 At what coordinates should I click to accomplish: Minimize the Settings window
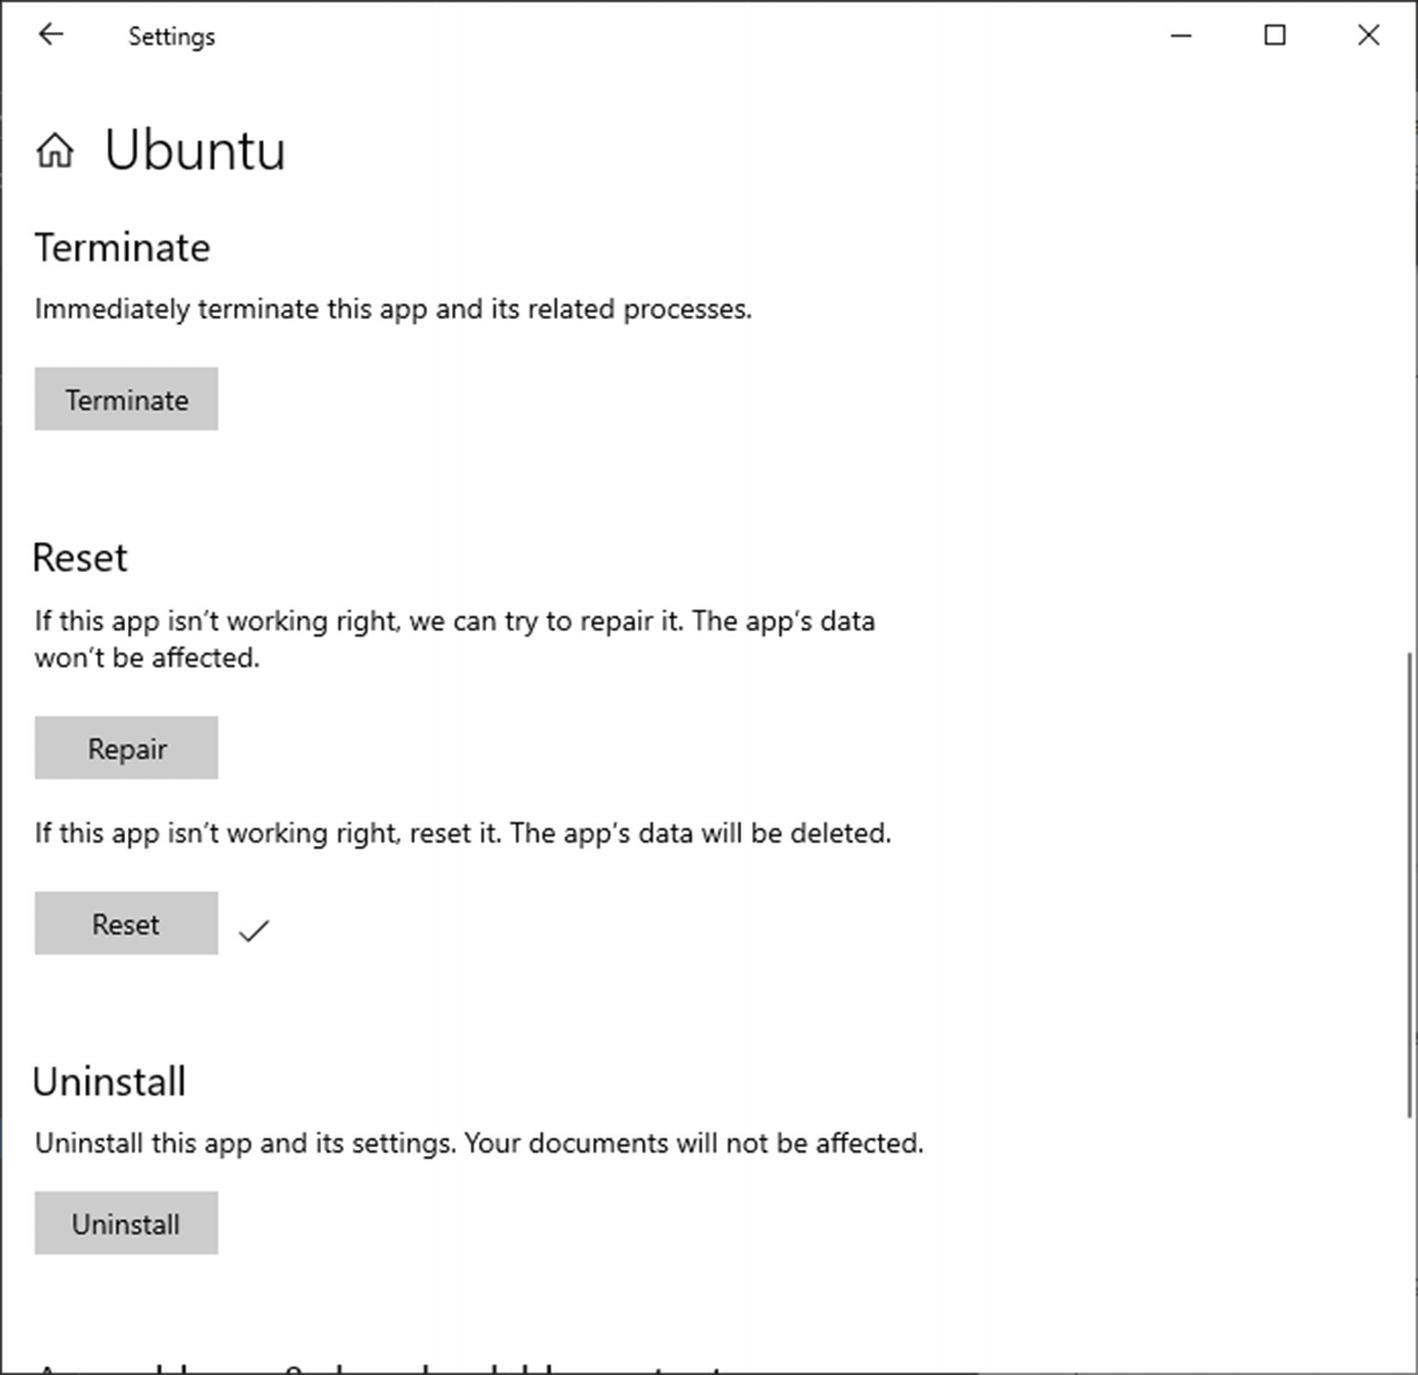click(x=1181, y=35)
